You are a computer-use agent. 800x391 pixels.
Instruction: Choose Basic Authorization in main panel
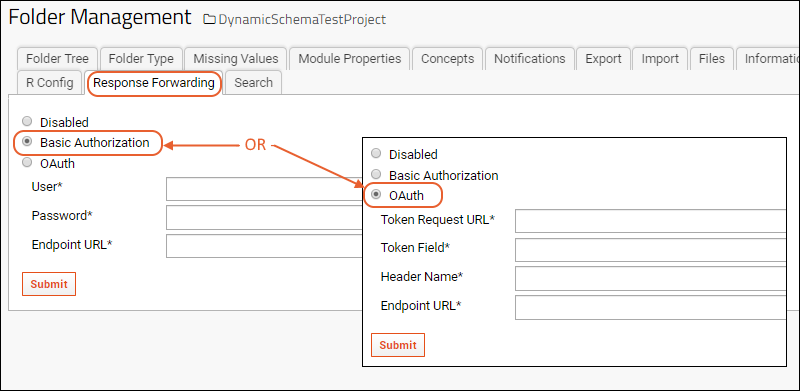(28, 142)
